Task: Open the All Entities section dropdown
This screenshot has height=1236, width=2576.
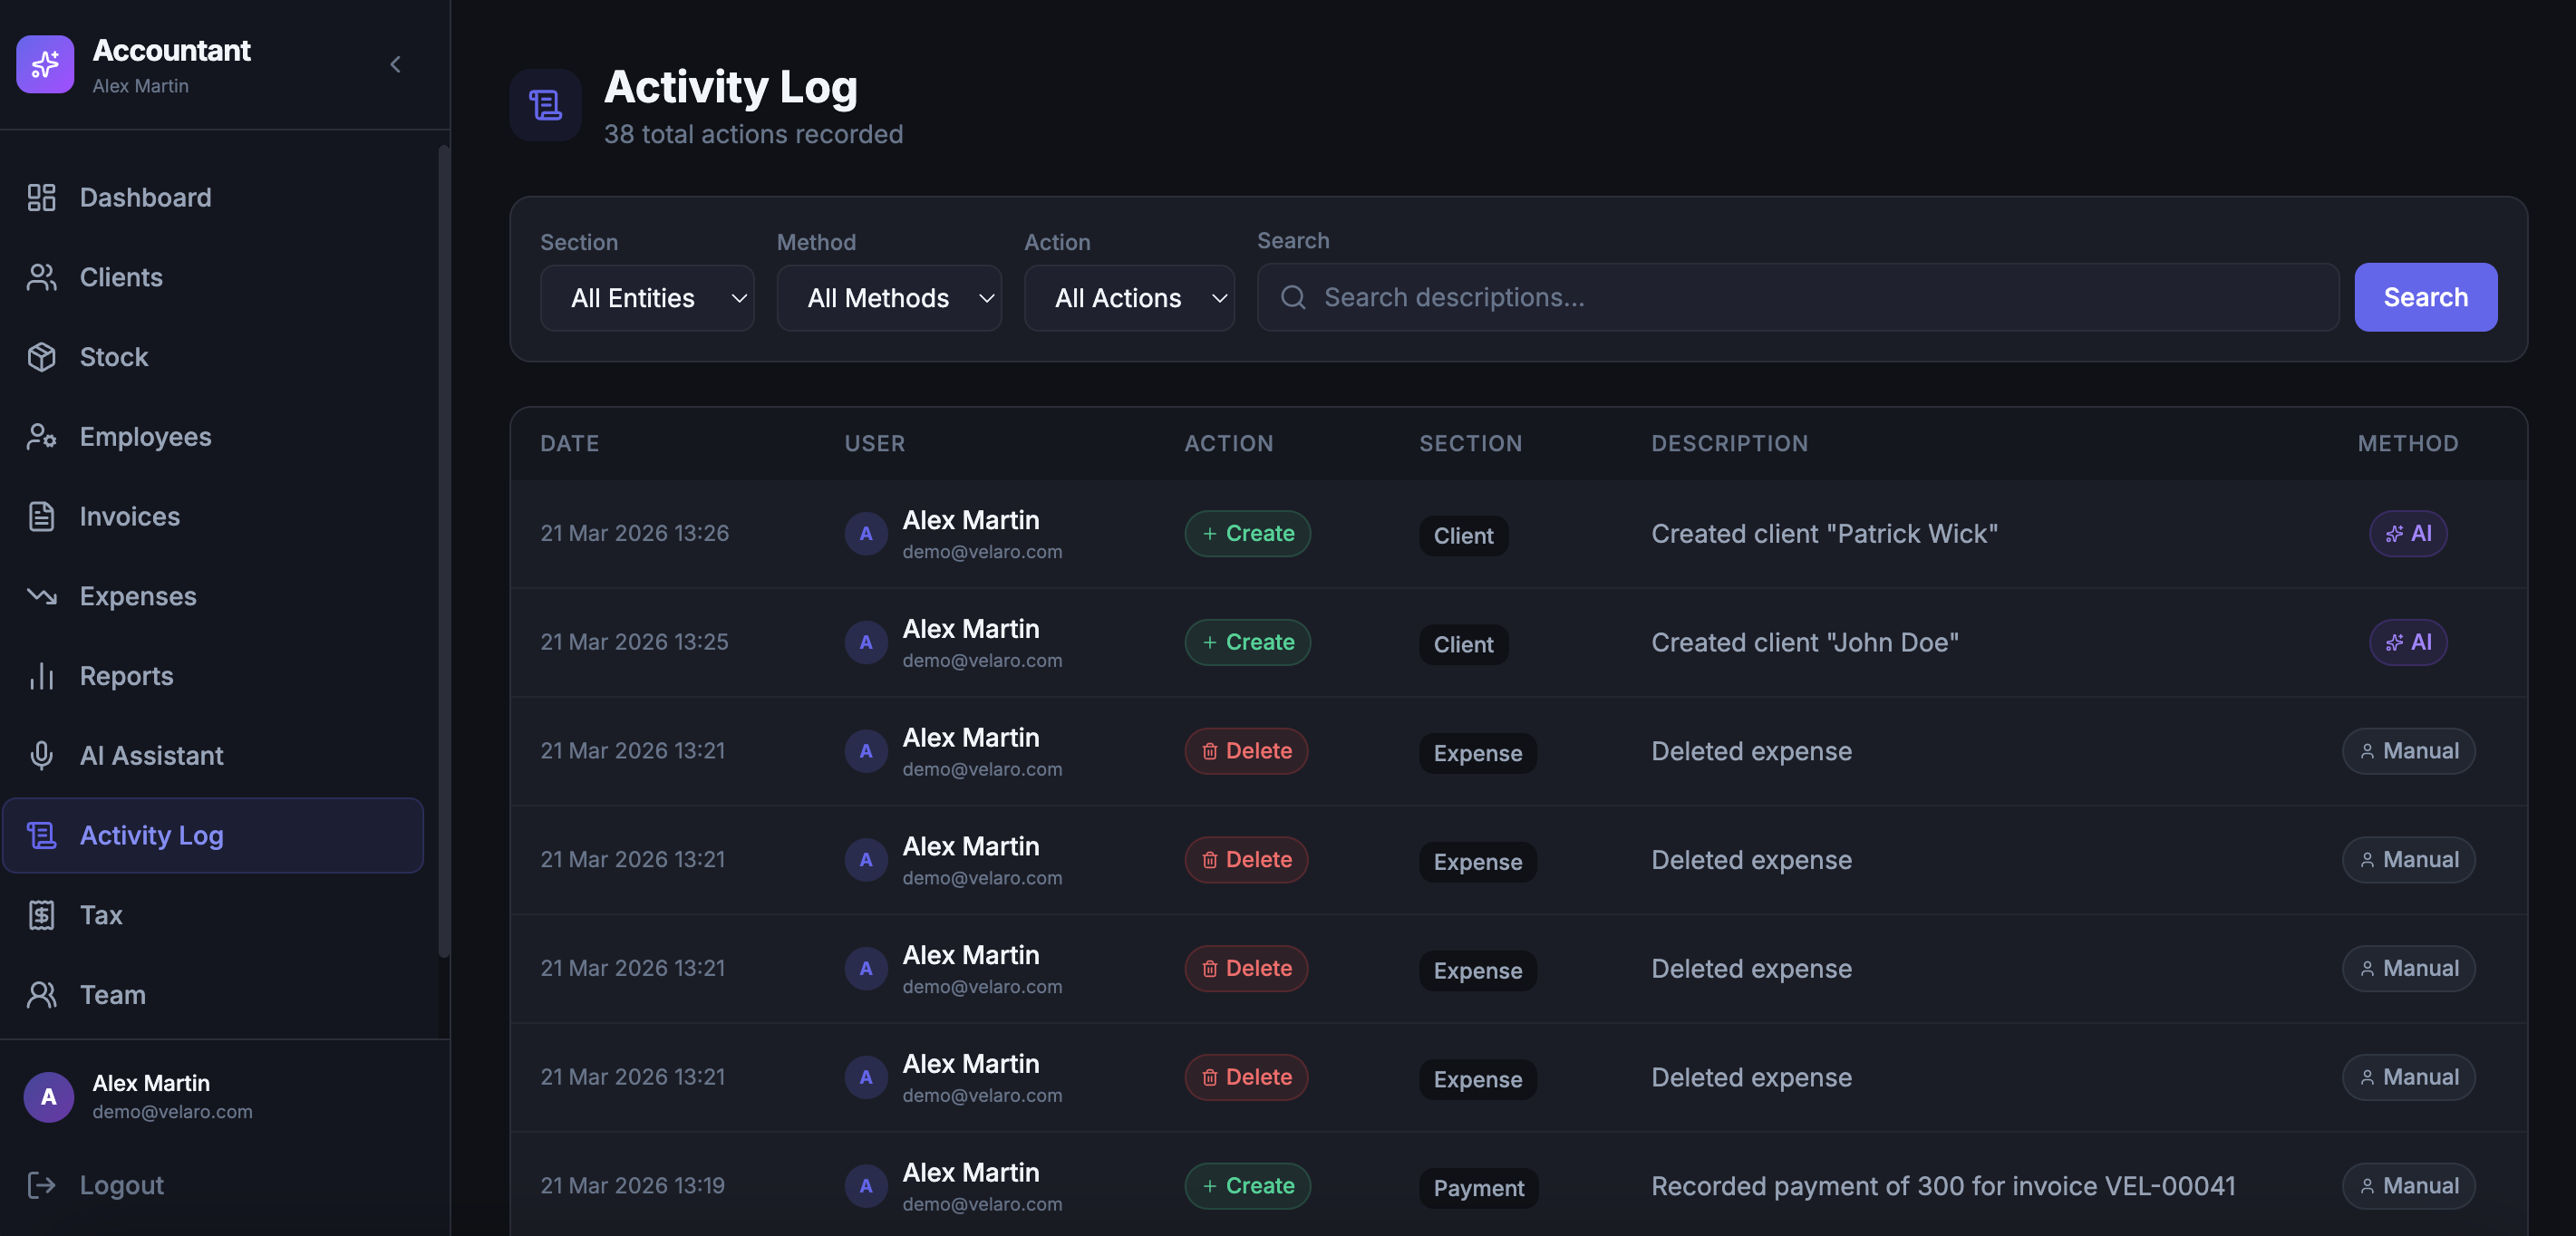Action: coord(646,298)
